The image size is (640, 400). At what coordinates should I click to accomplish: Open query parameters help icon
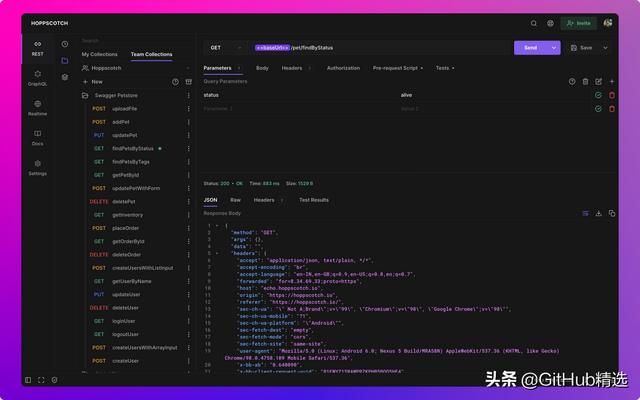tap(572, 82)
